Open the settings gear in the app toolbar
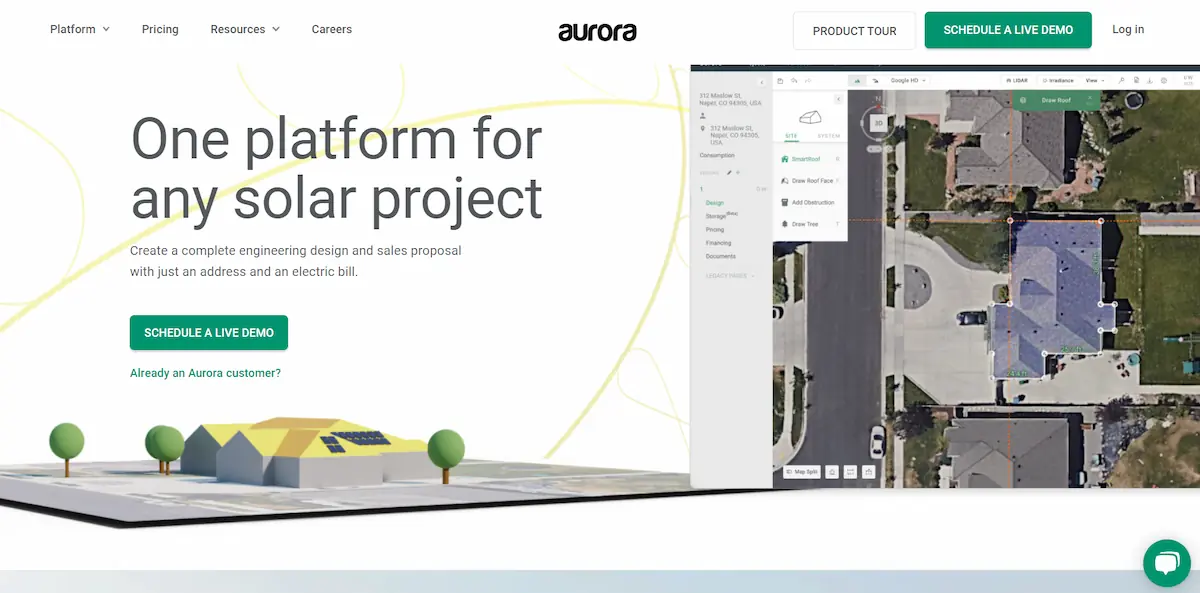The image size is (1200, 593). pos(1164,80)
